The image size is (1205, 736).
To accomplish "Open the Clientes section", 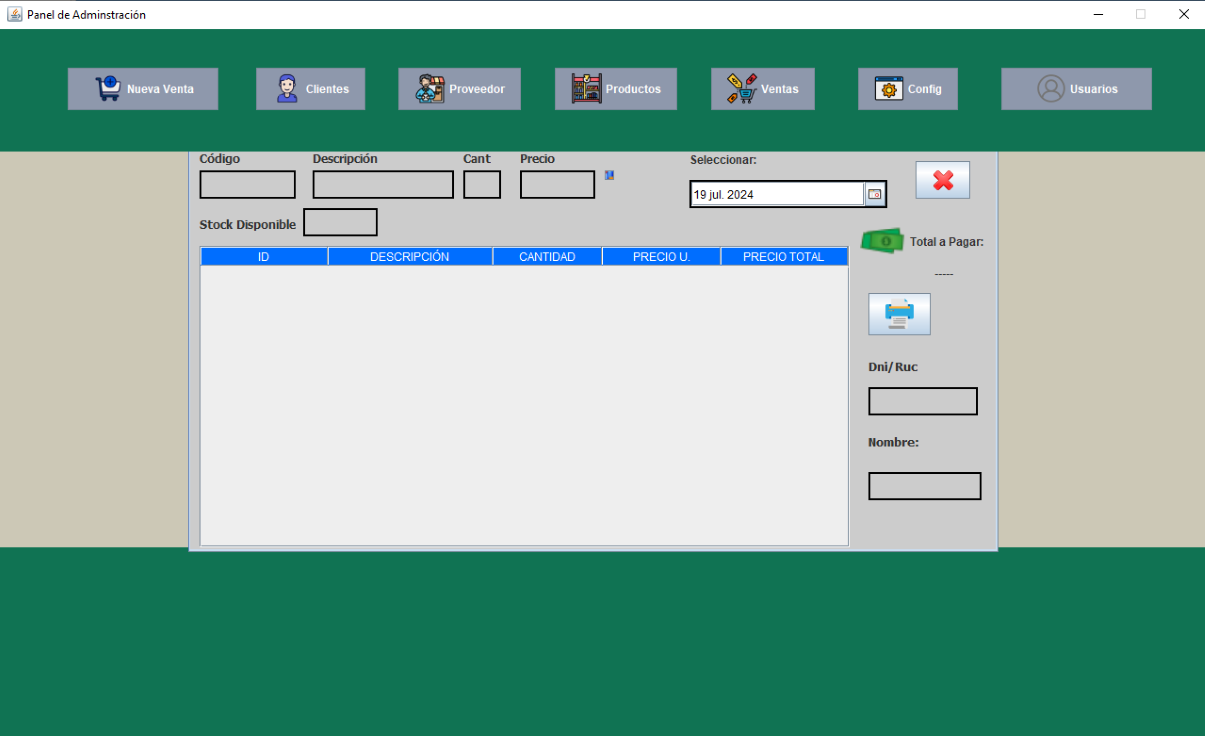I will (x=310, y=89).
